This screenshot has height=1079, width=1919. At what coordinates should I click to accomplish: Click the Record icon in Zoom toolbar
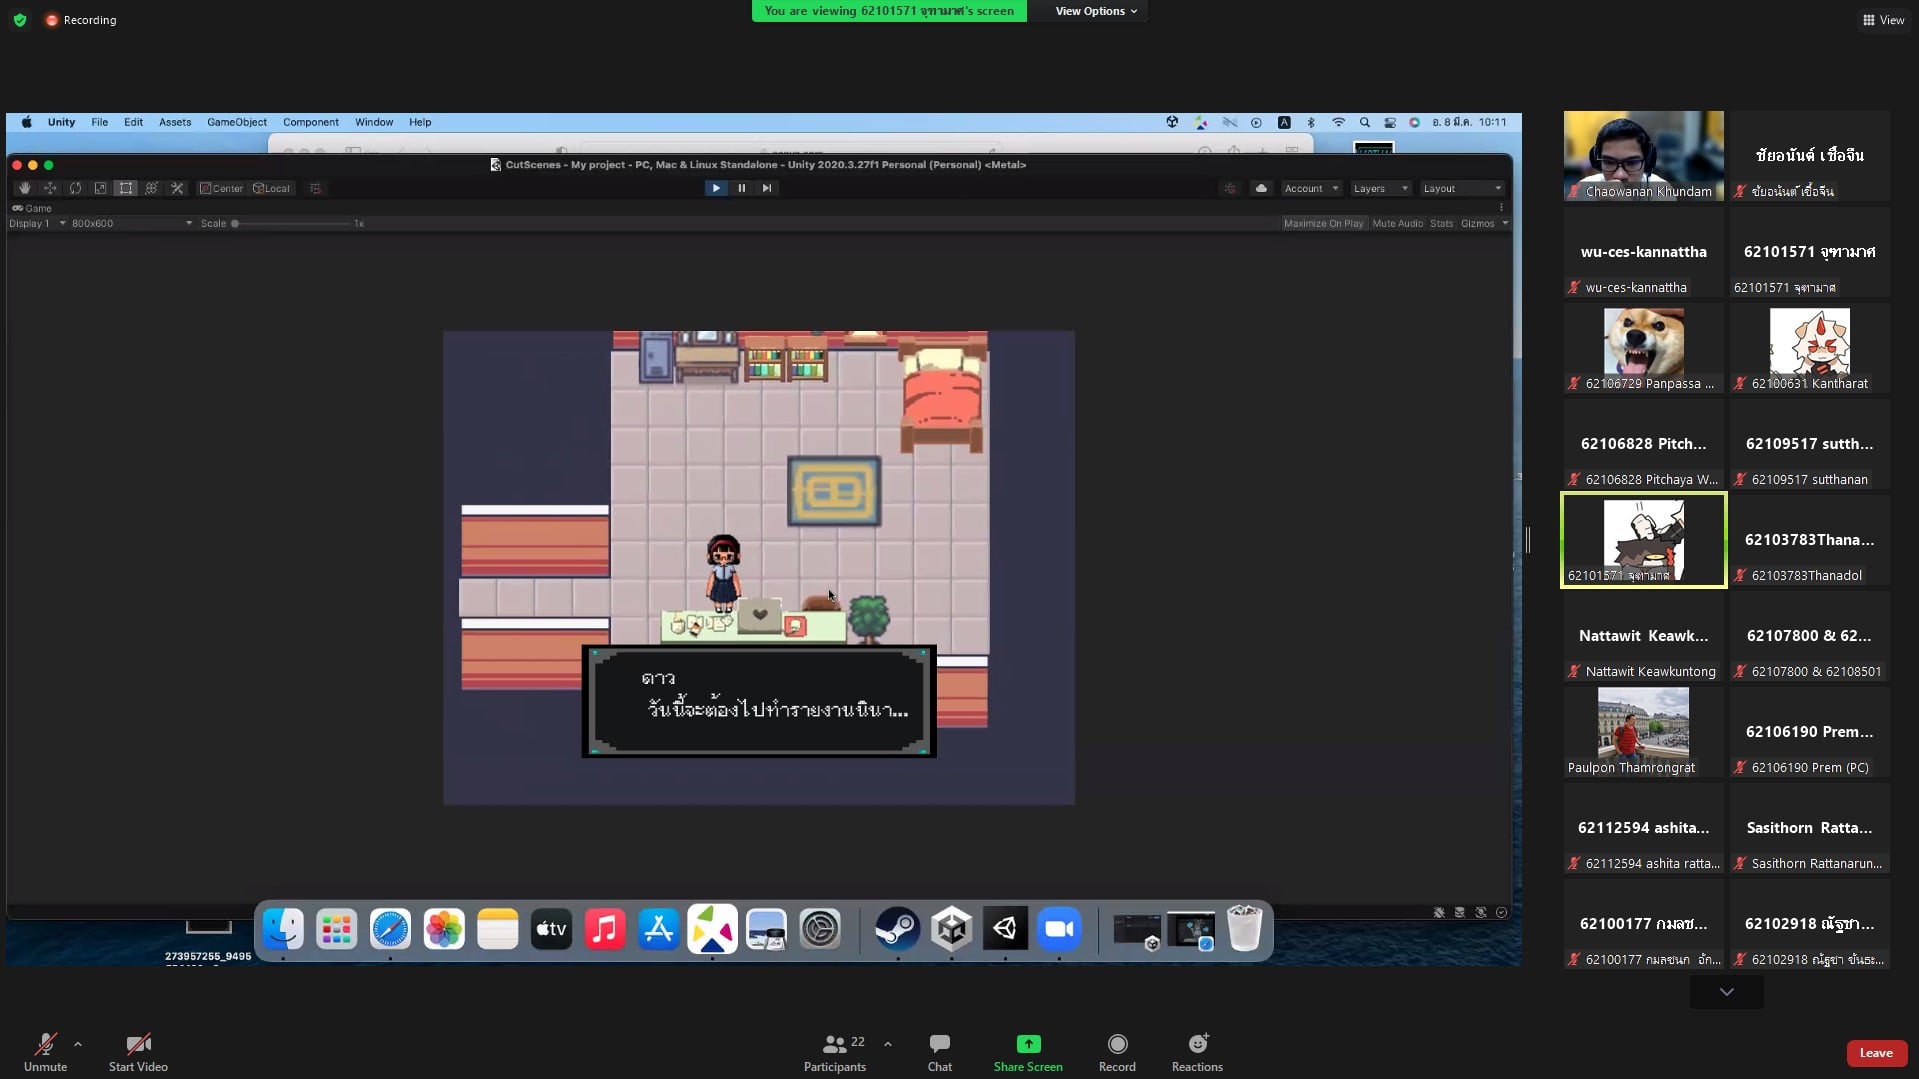coord(1117,1044)
